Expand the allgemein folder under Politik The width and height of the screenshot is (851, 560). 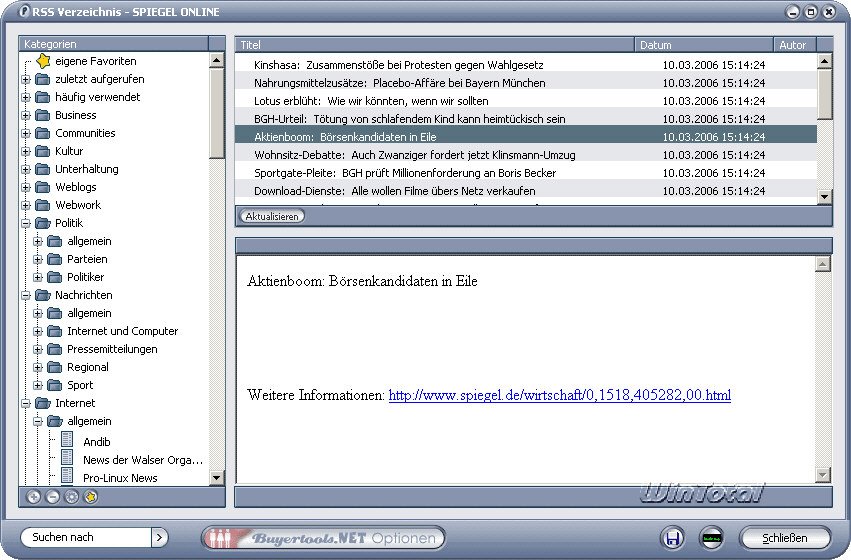point(37,241)
